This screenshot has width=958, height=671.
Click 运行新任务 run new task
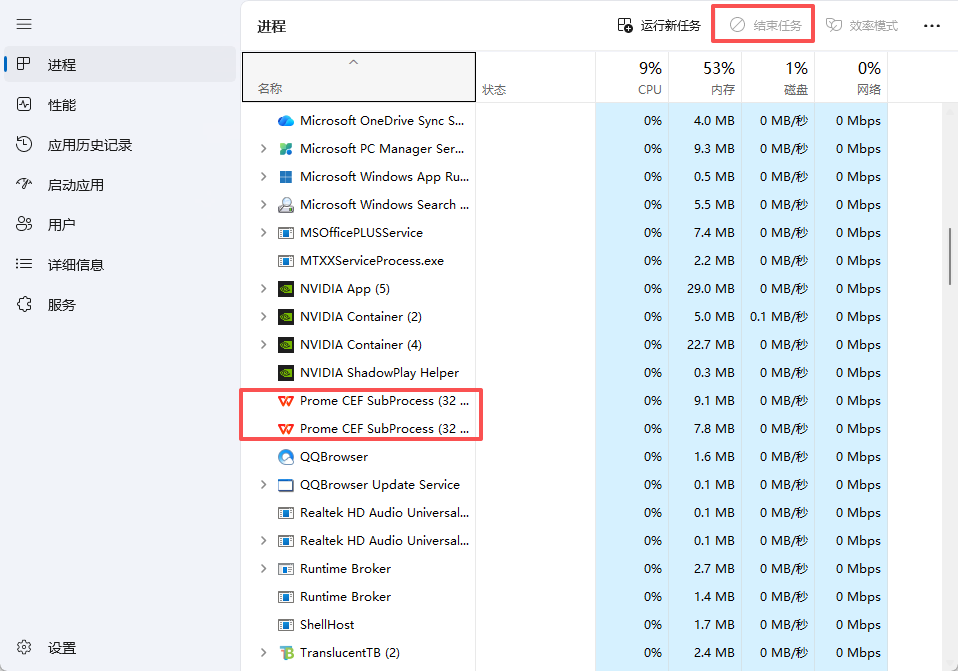pos(659,25)
